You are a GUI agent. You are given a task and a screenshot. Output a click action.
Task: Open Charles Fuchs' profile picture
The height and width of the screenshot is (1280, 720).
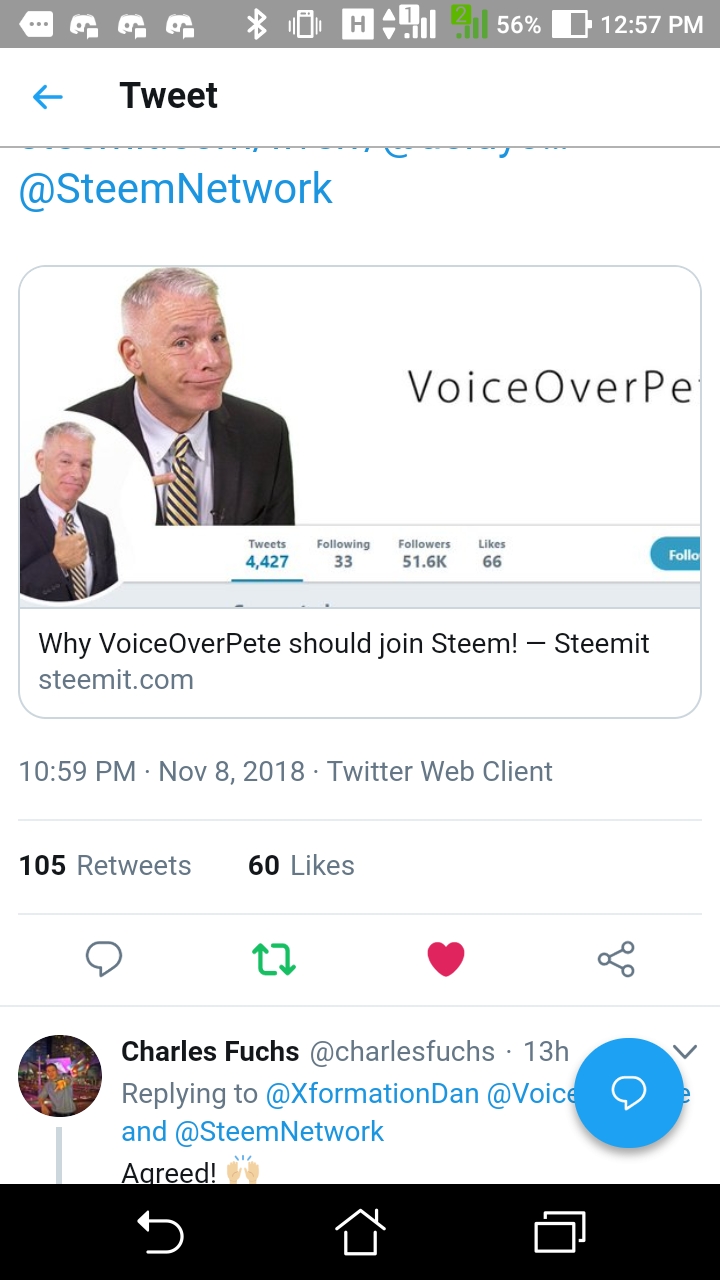pos(60,1076)
